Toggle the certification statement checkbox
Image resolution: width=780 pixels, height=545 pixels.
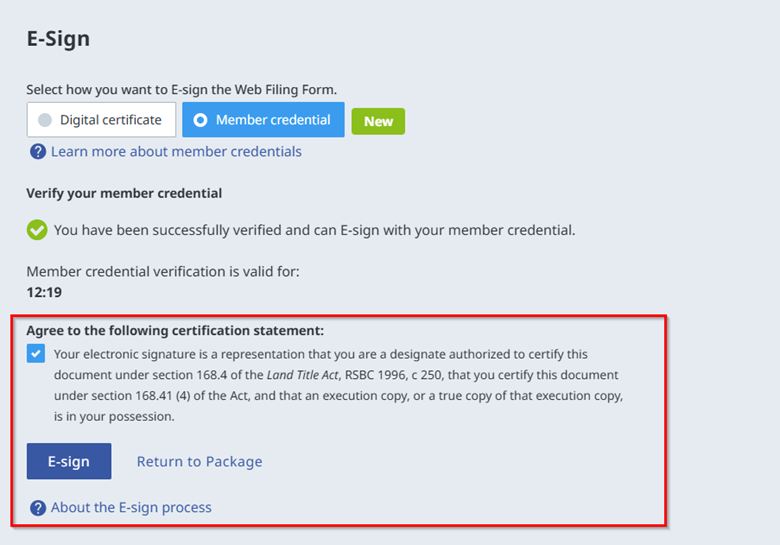(x=37, y=354)
